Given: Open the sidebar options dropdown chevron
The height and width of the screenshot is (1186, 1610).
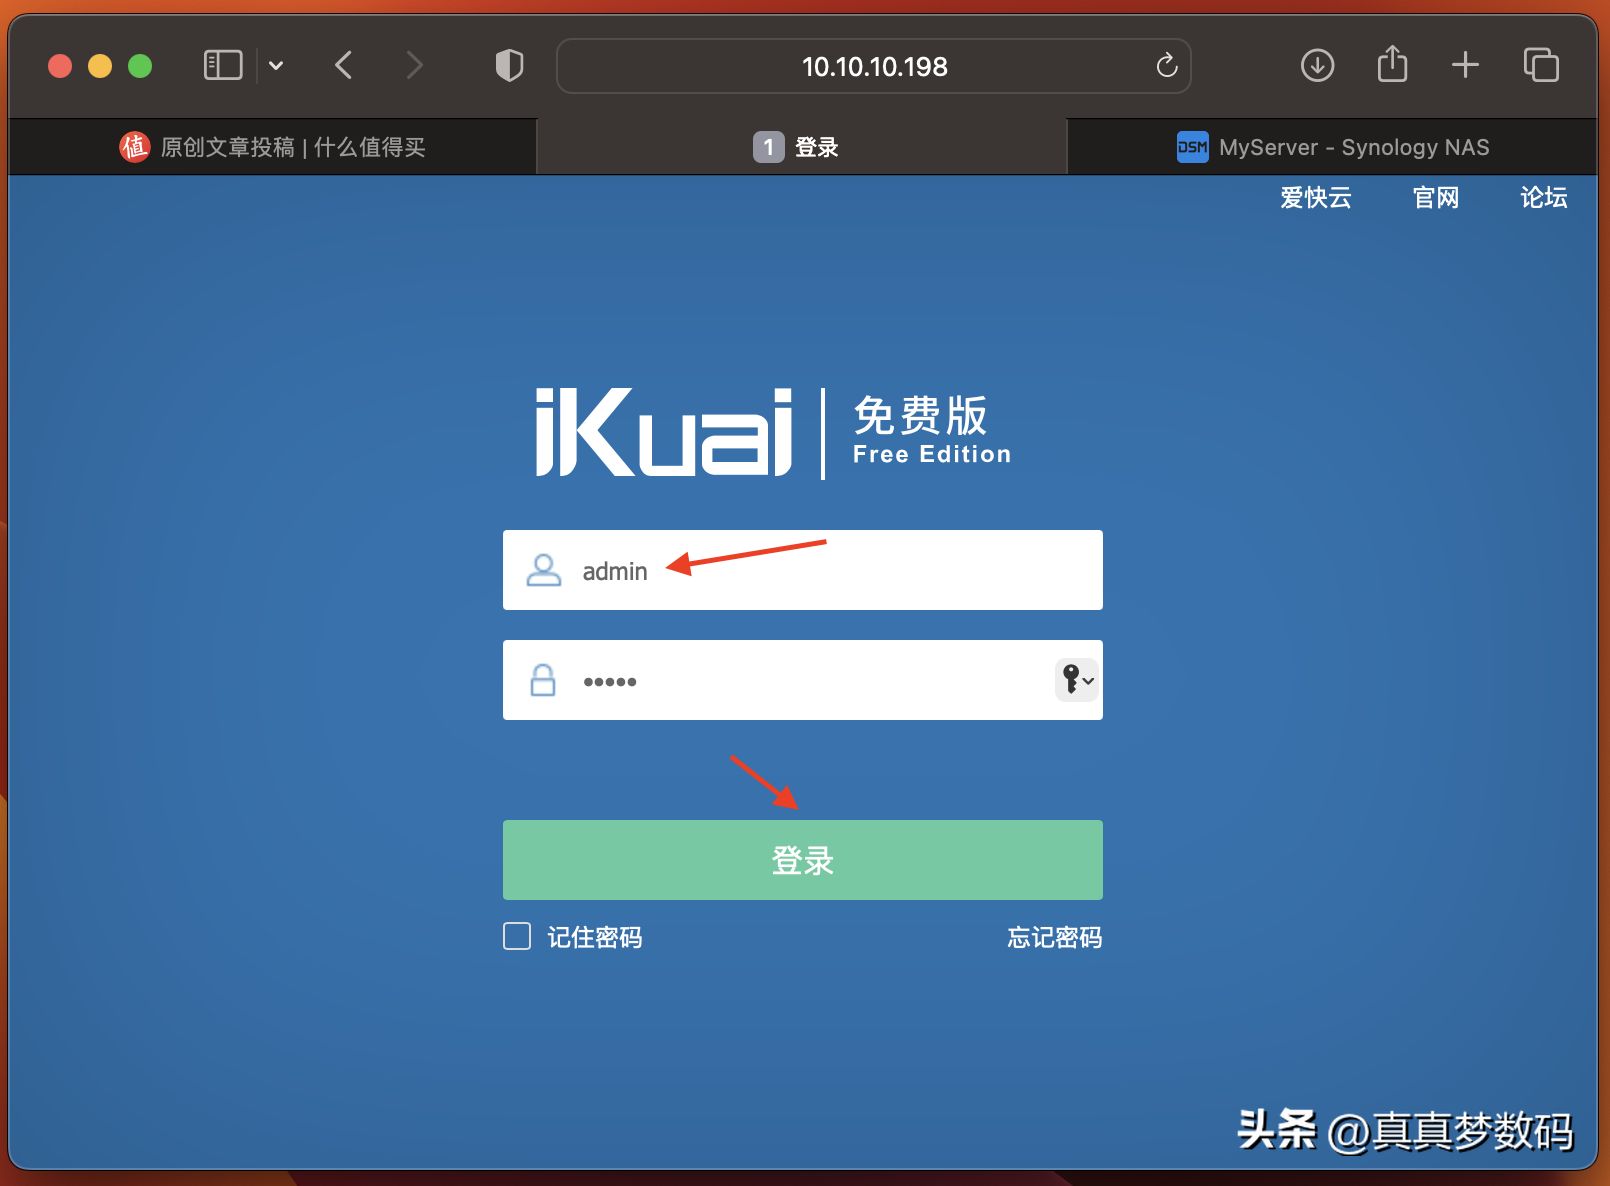Looking at the screenshot, I should pos(276,66).
